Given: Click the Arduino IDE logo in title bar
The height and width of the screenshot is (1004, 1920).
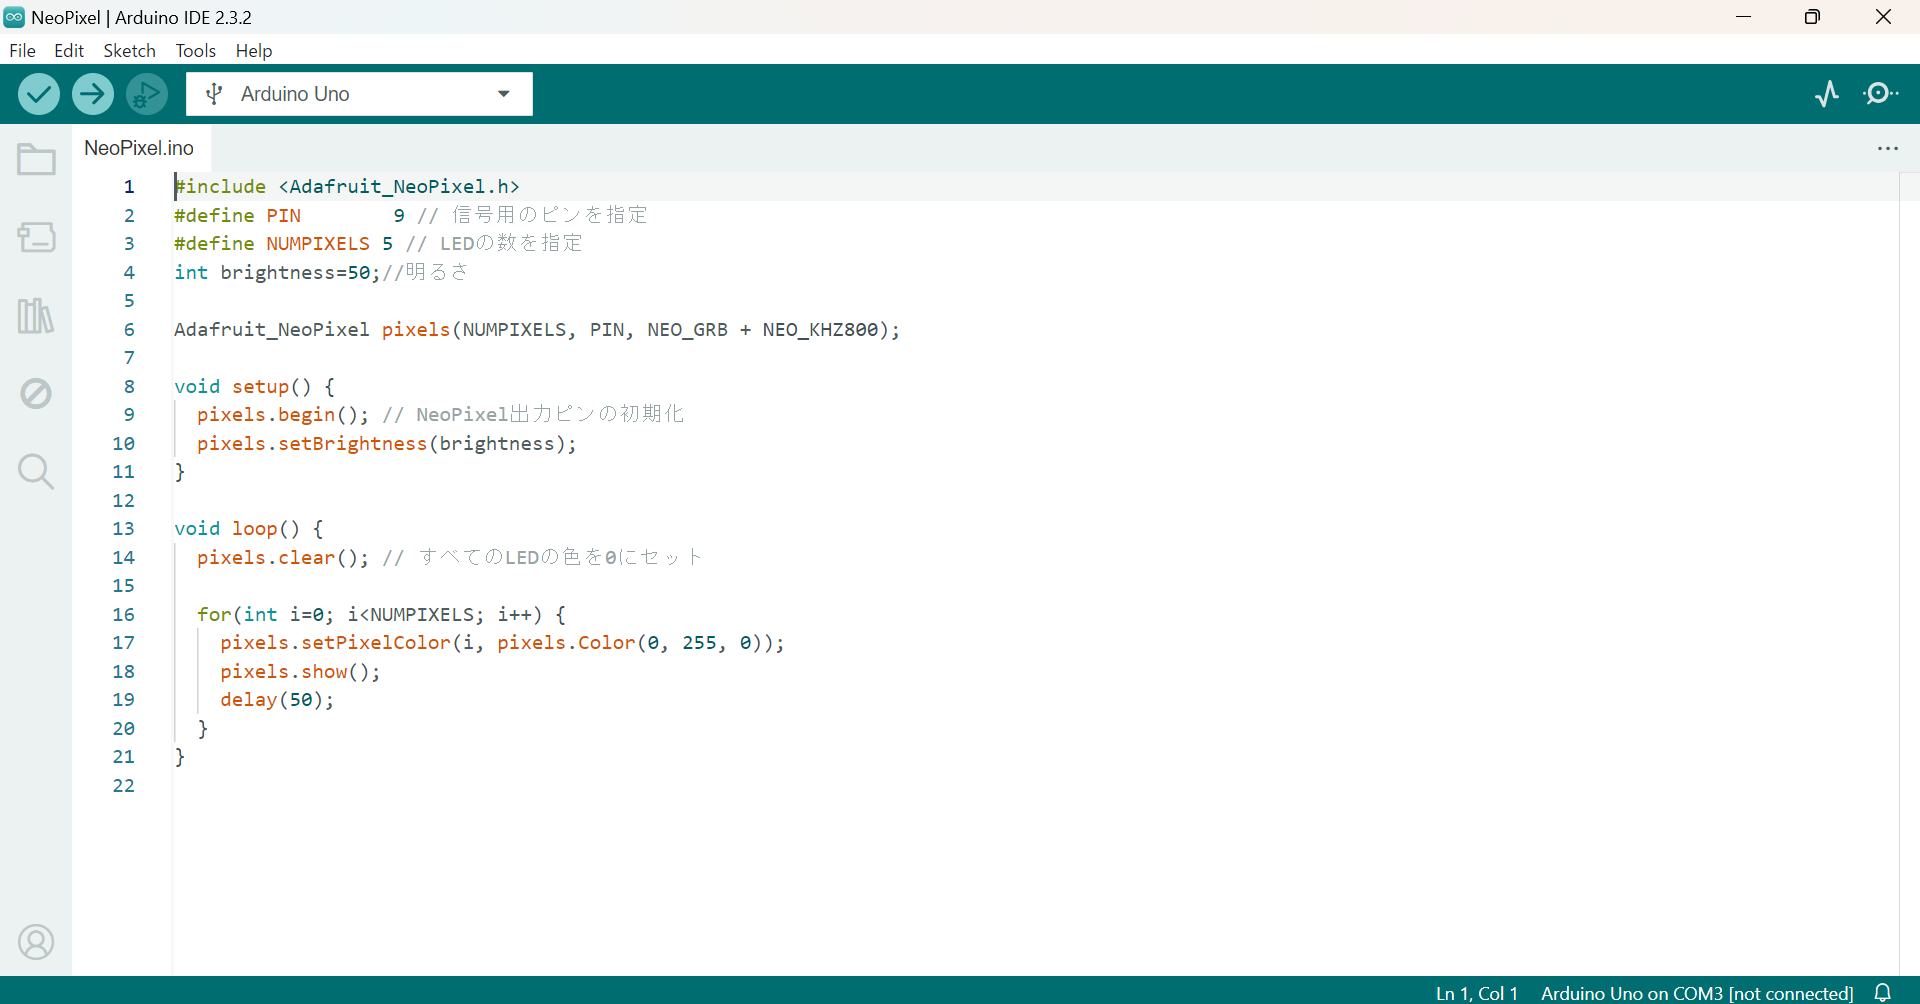Looking at the screenshot, I should [14, 17].
